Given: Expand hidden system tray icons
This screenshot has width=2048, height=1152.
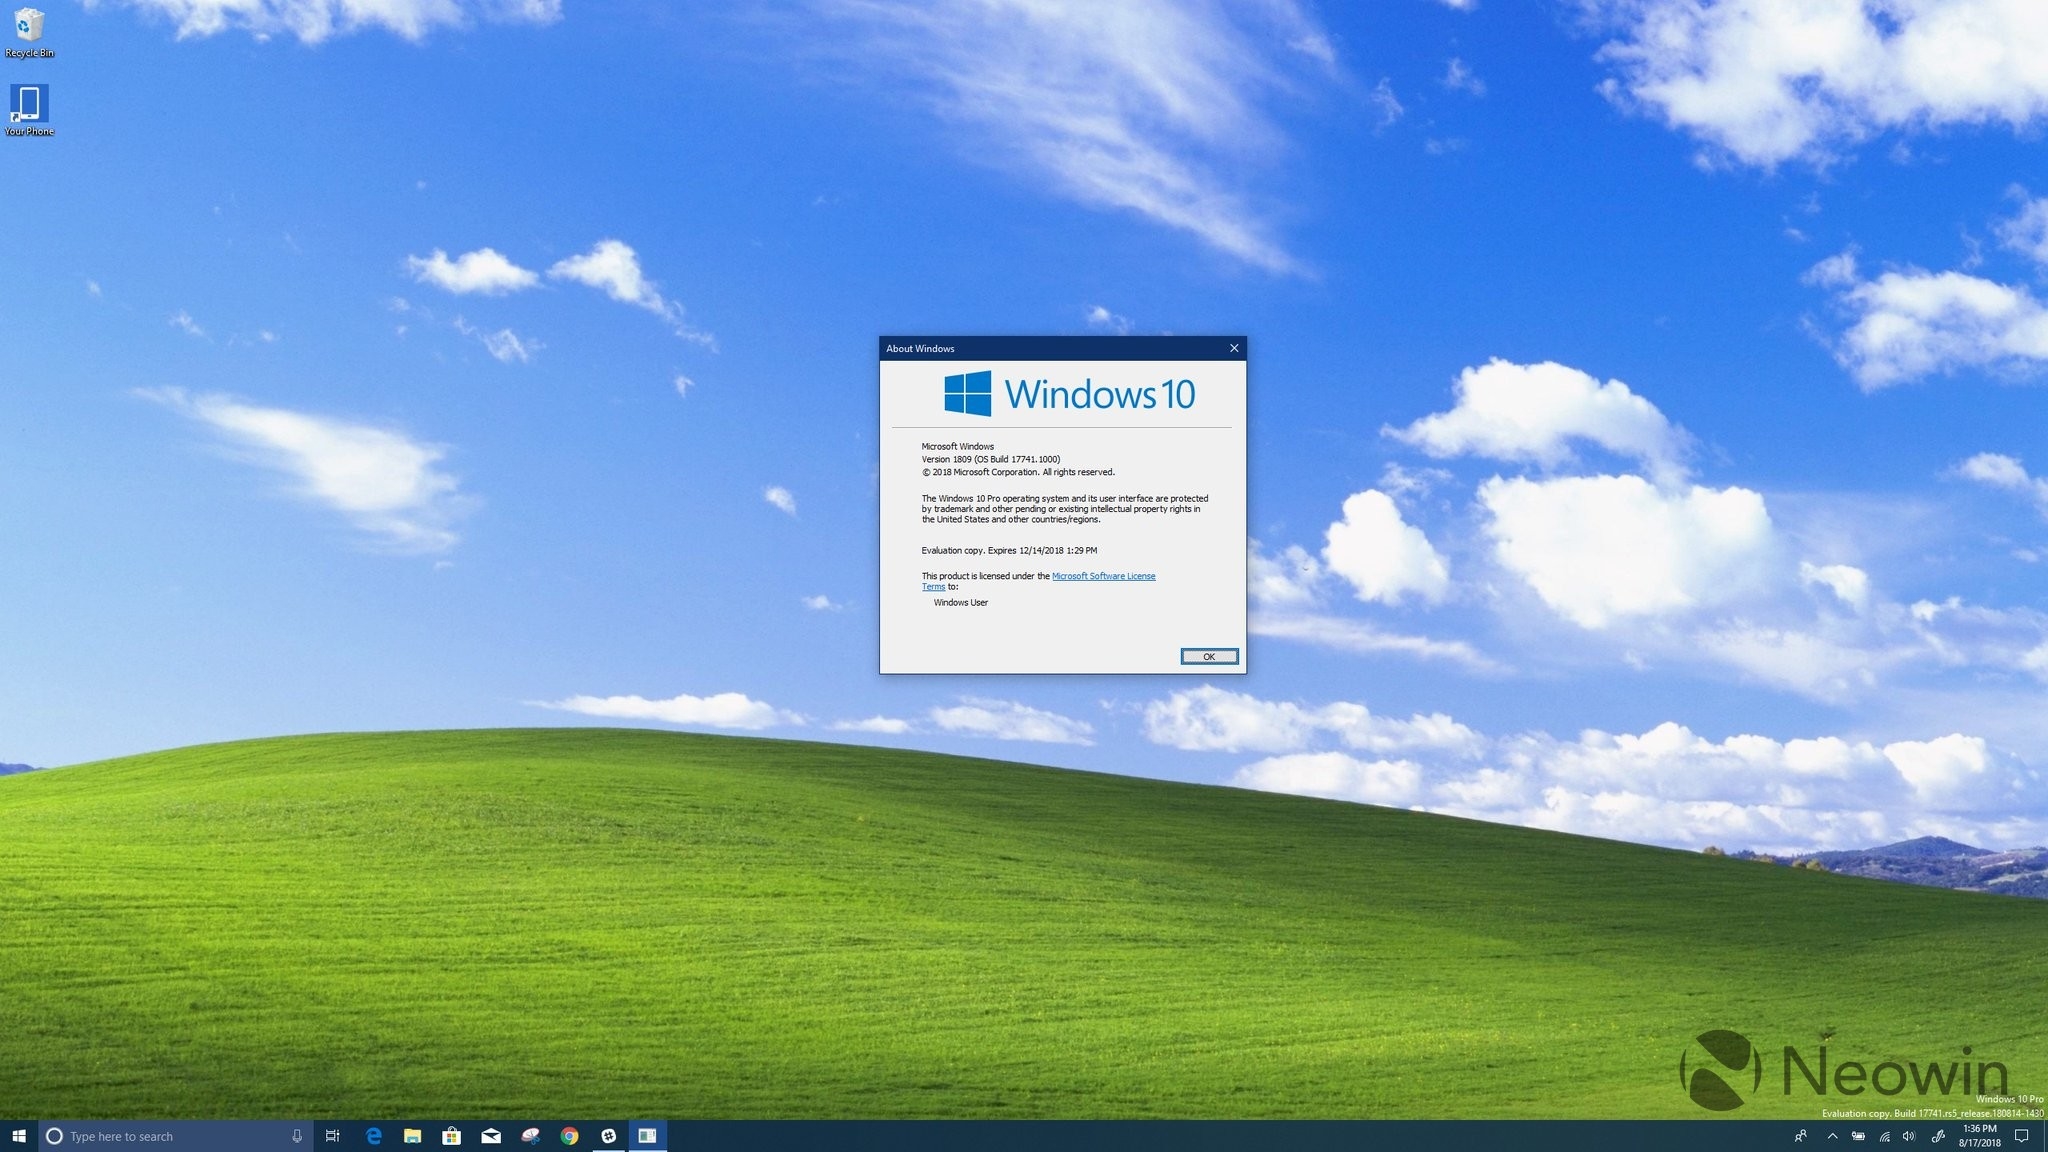Looking at the screenshot, I should click(1832, 1136).
